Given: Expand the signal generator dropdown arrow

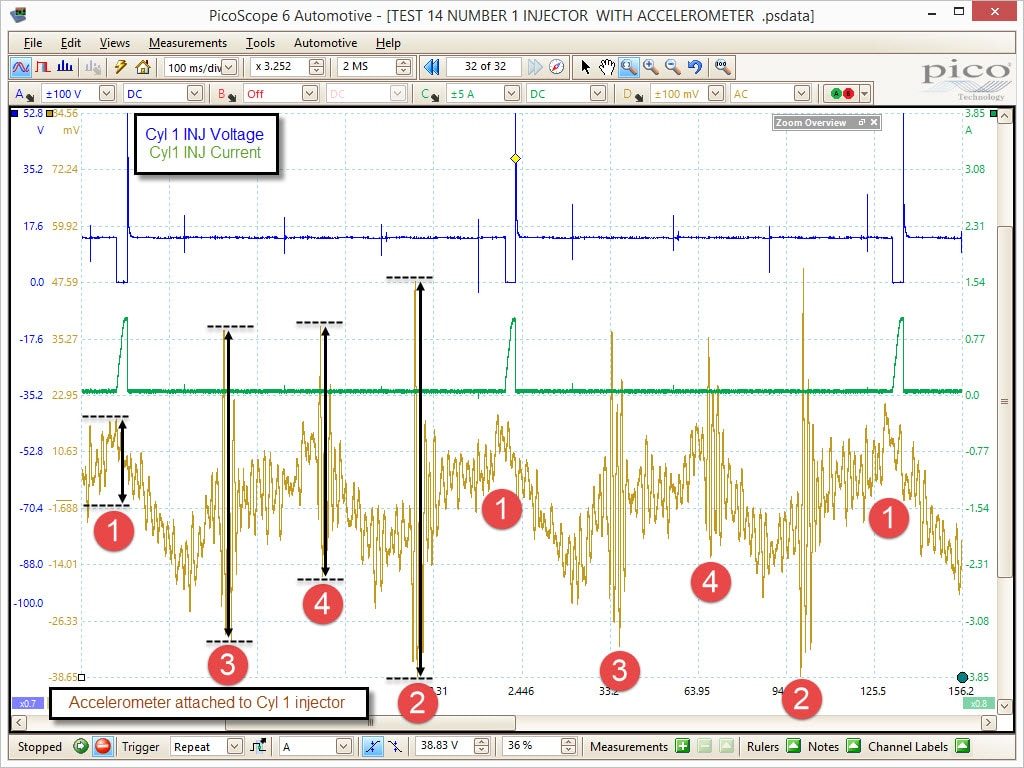Looking at the screenshot, I should click(865, 94).
